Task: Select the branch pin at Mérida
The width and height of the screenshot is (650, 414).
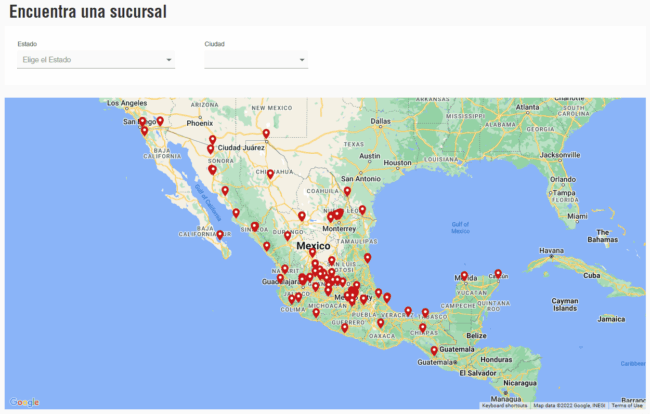Action: [464, 276]
